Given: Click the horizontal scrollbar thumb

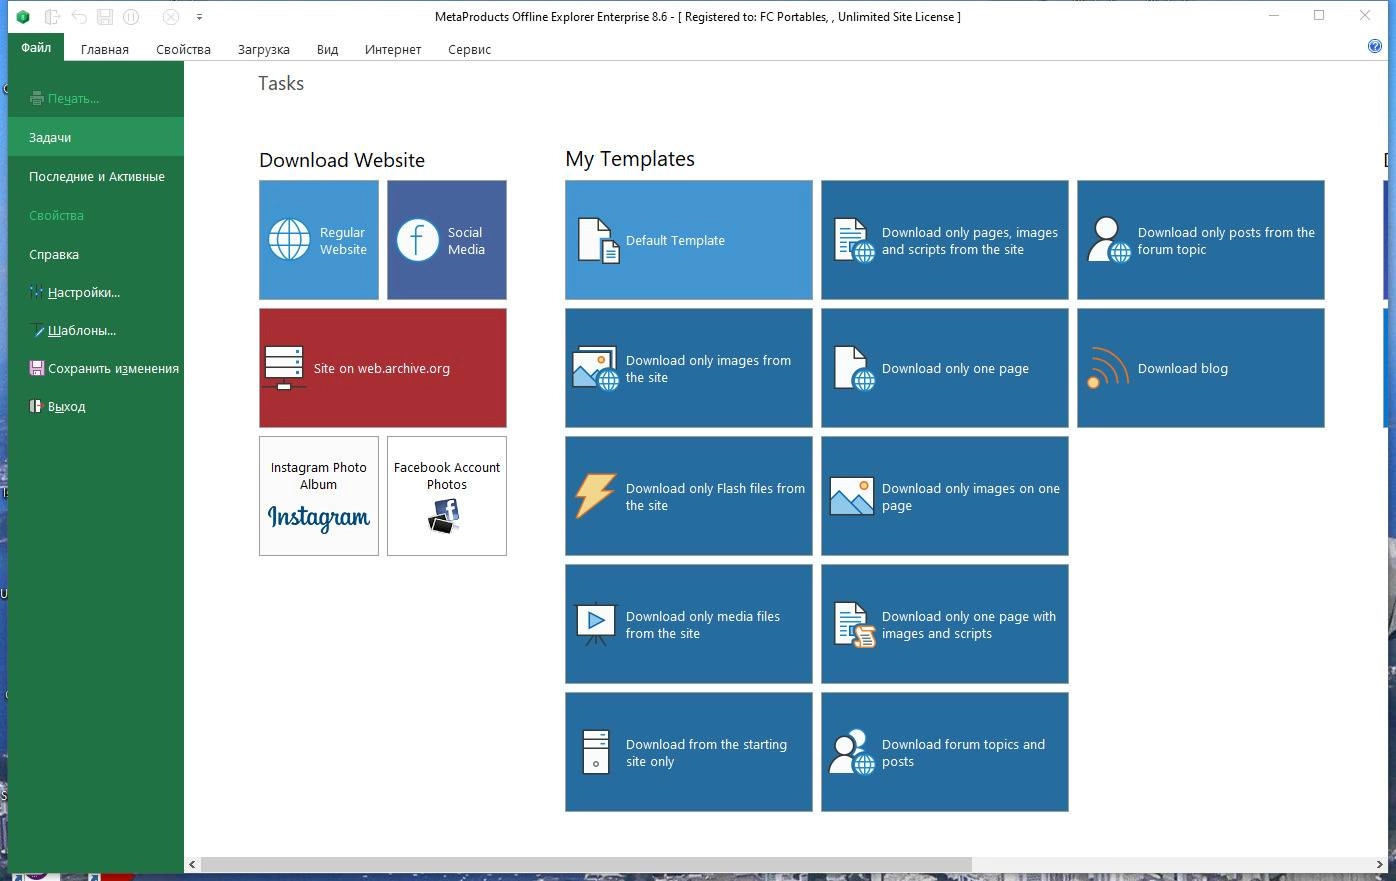Looking at the screenshot, I should pos(586,864).
